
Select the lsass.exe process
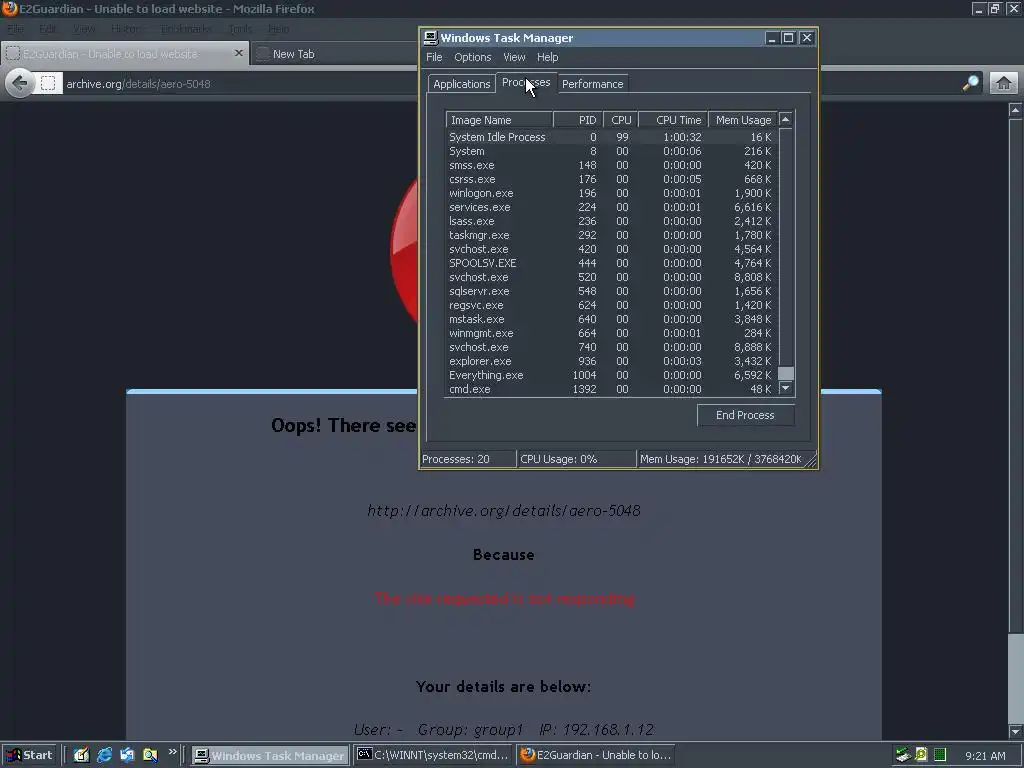(x=611, y=221)
